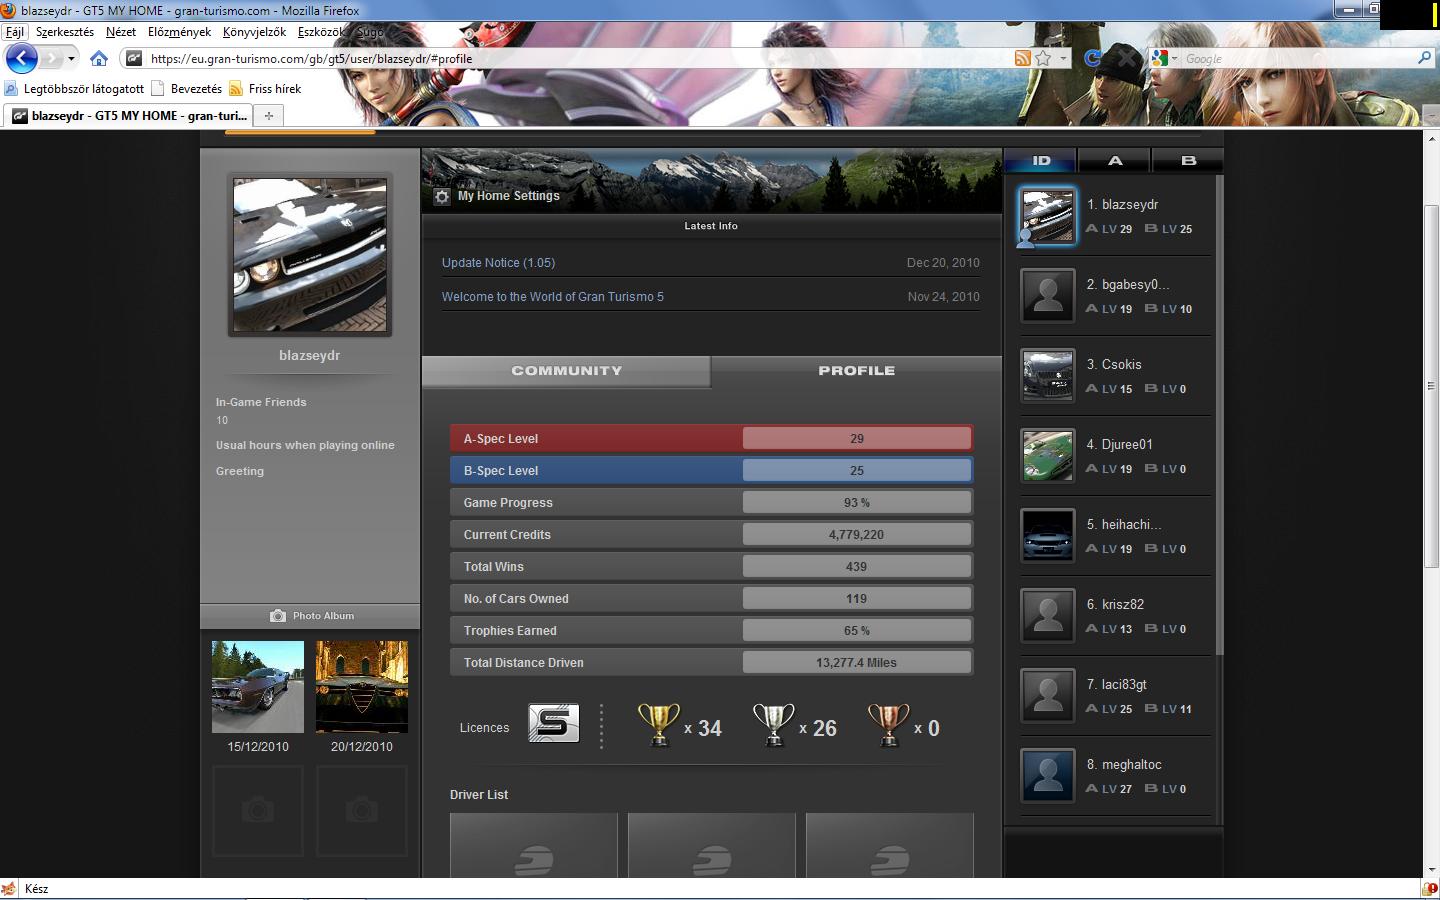Image resolution: width=1440 pixels, height=900 pixels.
Task: Open Csokis avatar in friends list
Action: click(1047, 376)
